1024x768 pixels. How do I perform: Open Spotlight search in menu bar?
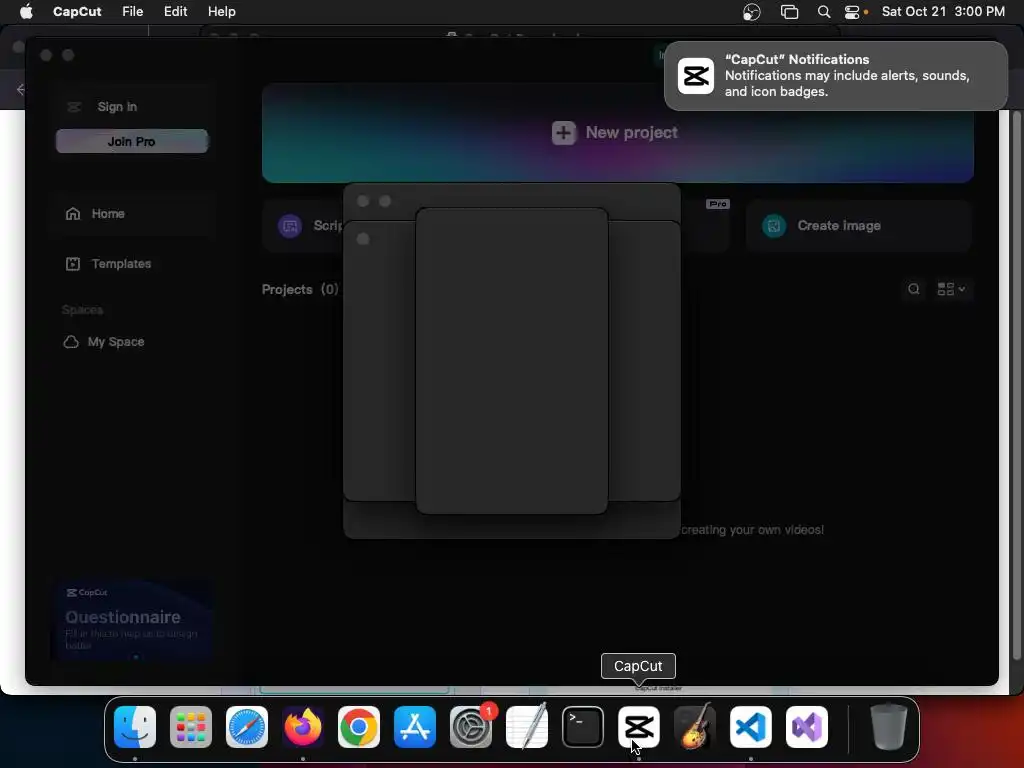pyautogui.click(x=824, y=12)
